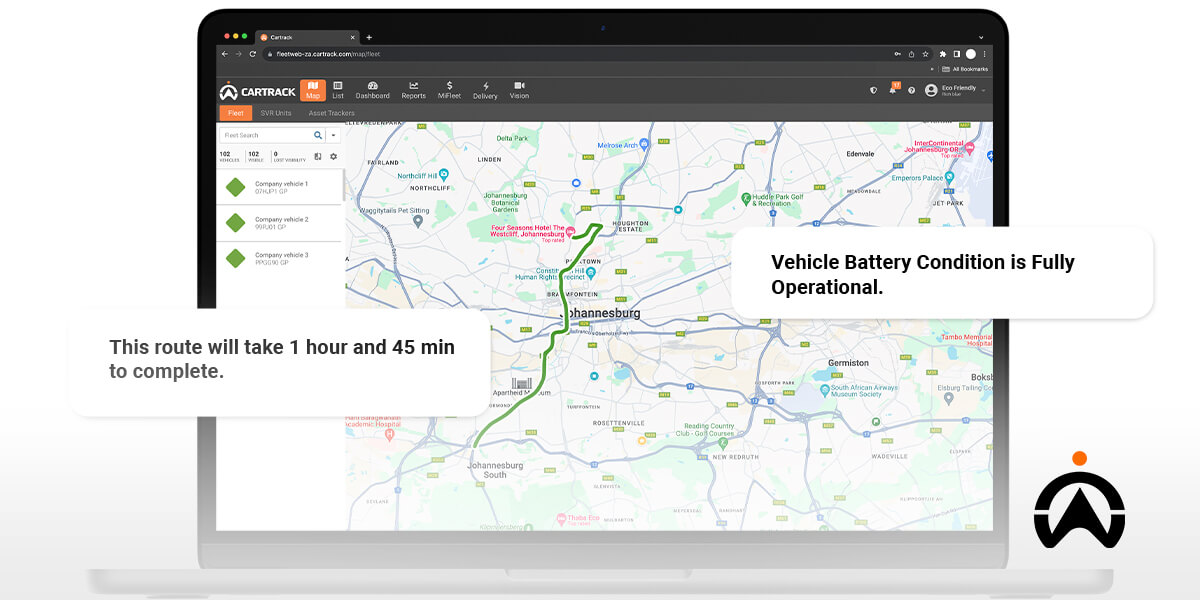Image resolution: width=1200 pixels, height=600 pixels.
Task: Click the notifications bell showing 17 alerts
Action: (x=894, y=88)
